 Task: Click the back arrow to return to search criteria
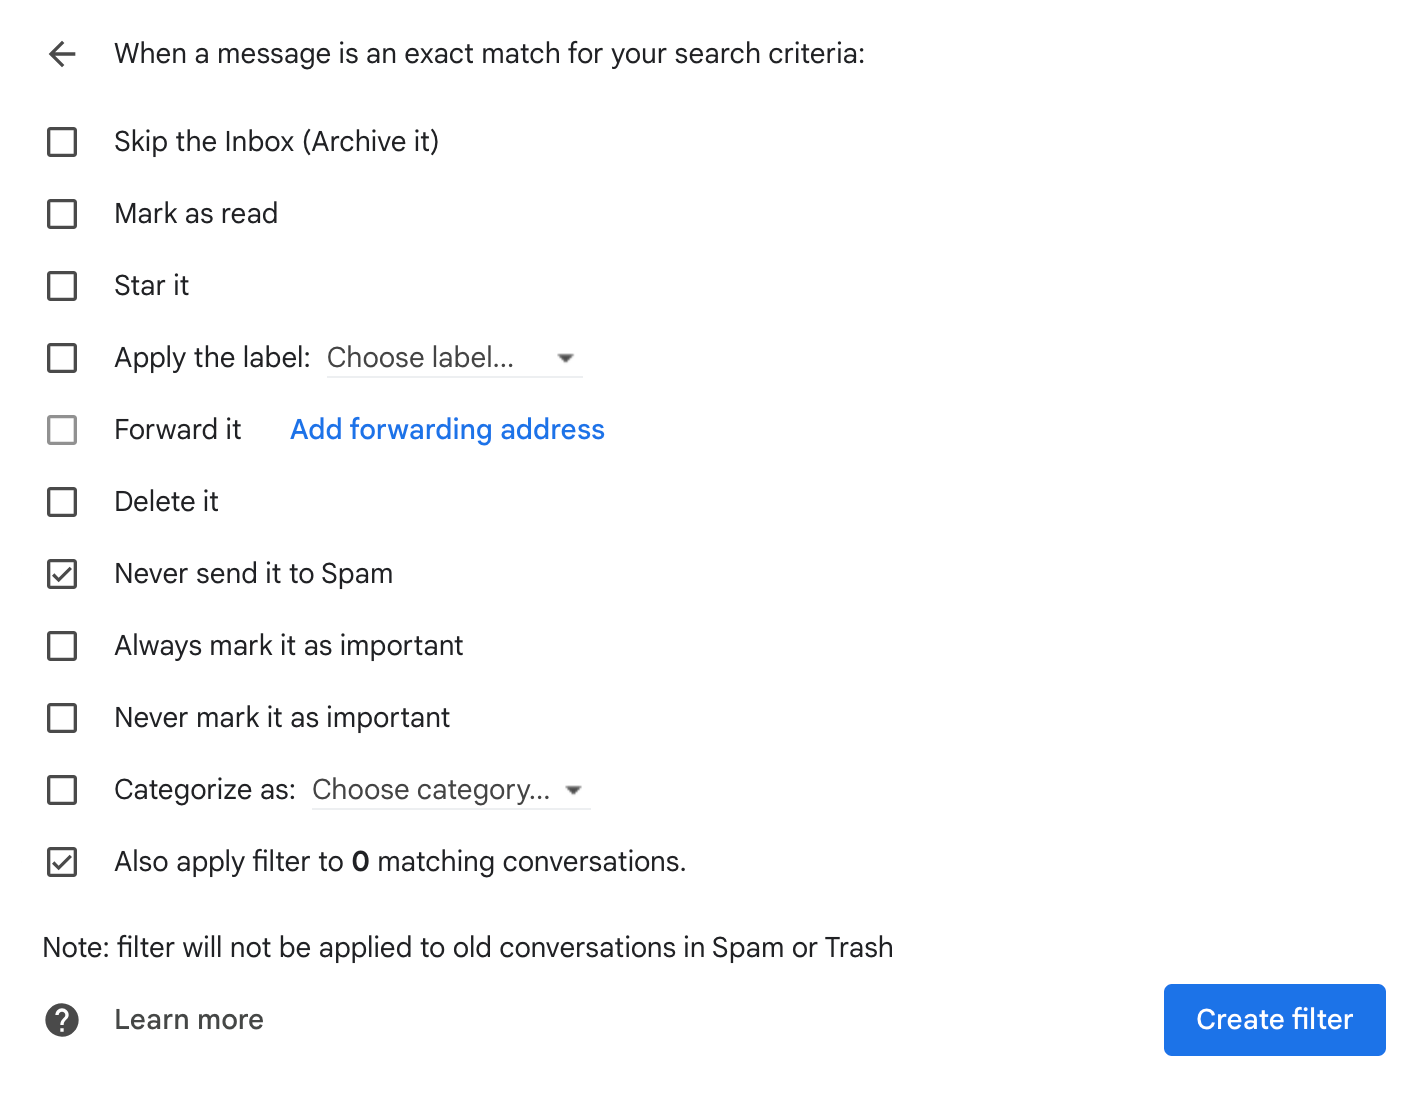(62, 54)
